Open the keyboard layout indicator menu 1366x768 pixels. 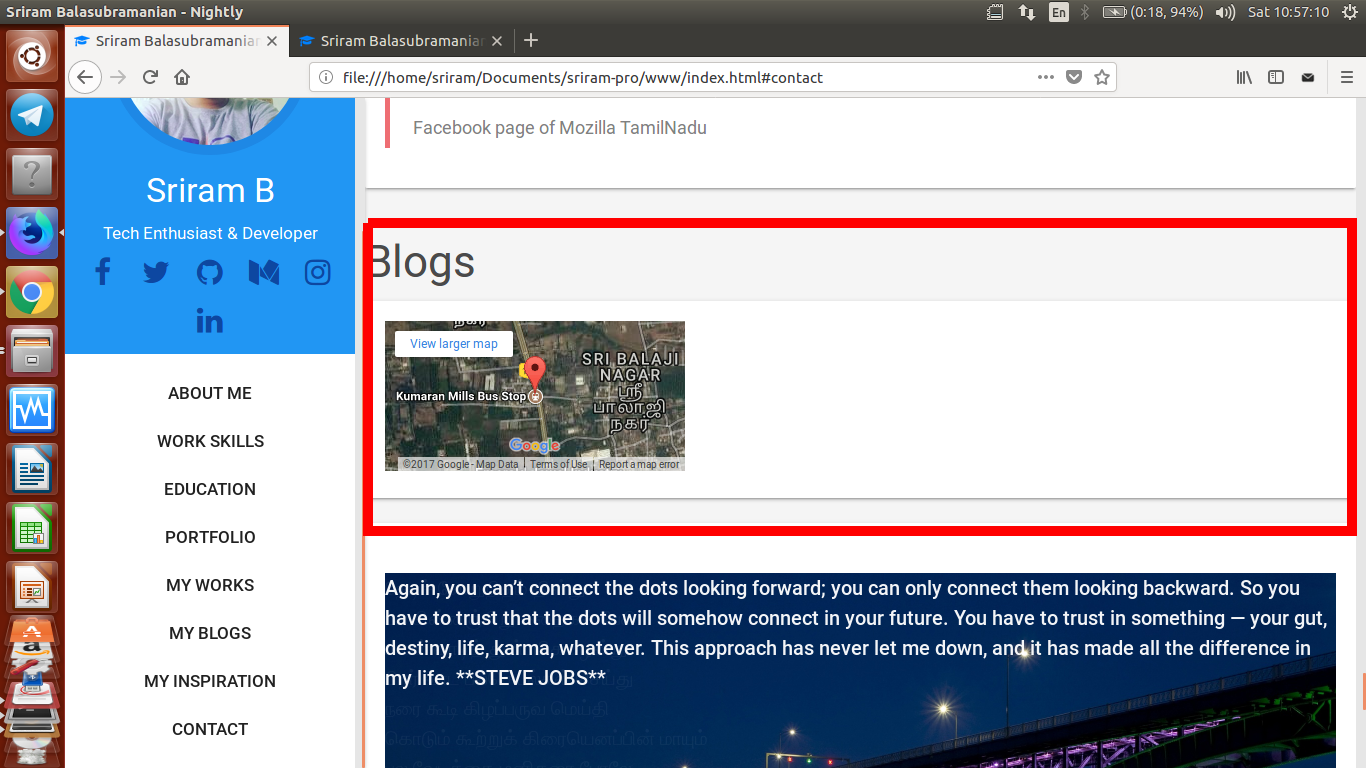coord(1058,11)
